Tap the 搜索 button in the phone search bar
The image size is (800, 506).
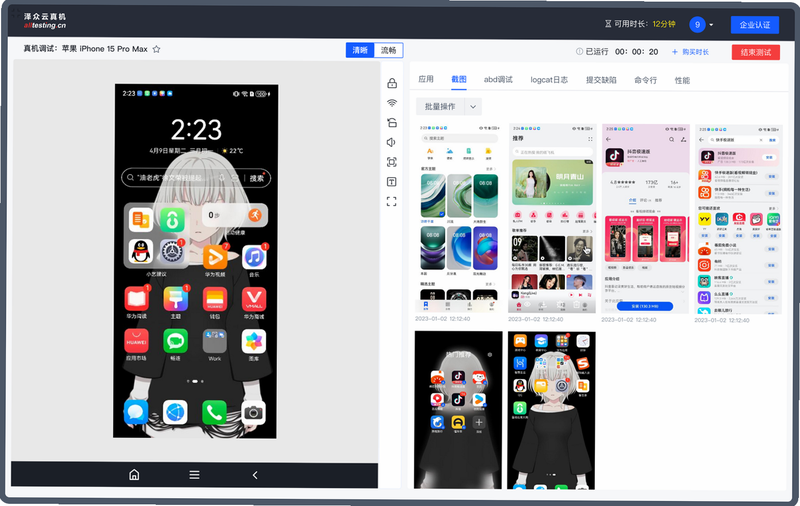click(x=257, y=178)
